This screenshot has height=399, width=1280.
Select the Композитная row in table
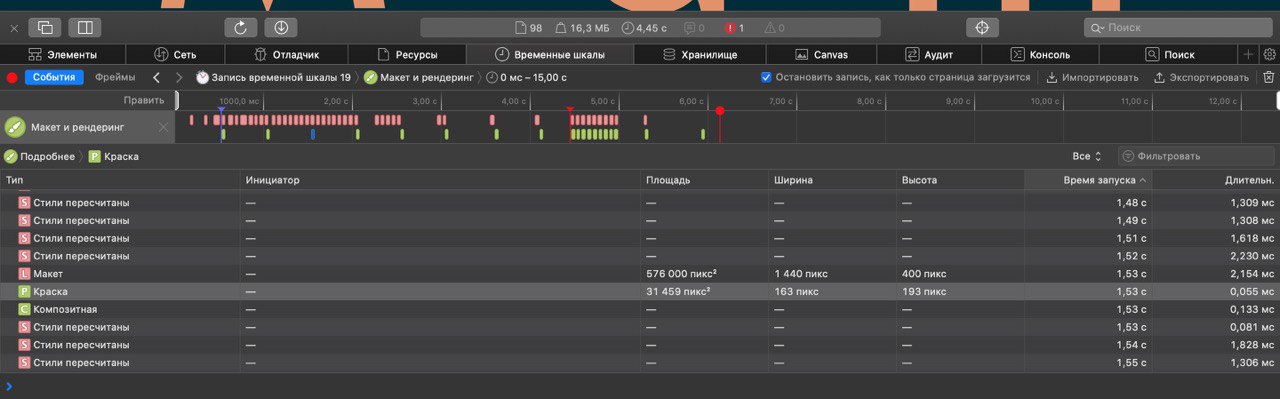pyautogui.click(x=640, y=309)
